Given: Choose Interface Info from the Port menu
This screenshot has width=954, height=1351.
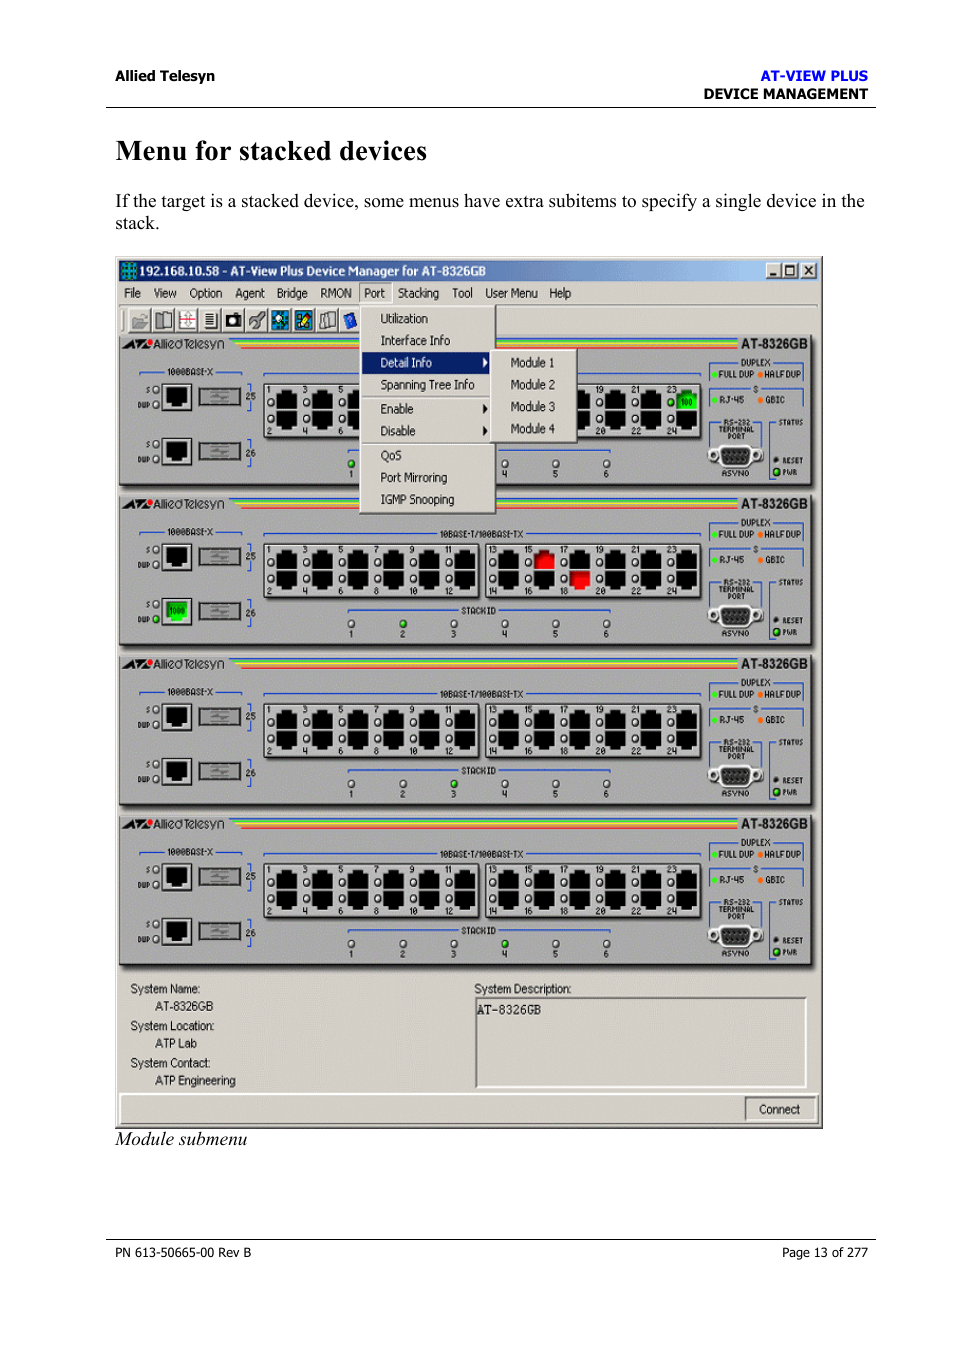Looking at the screenshot, I should pos(427,340).
